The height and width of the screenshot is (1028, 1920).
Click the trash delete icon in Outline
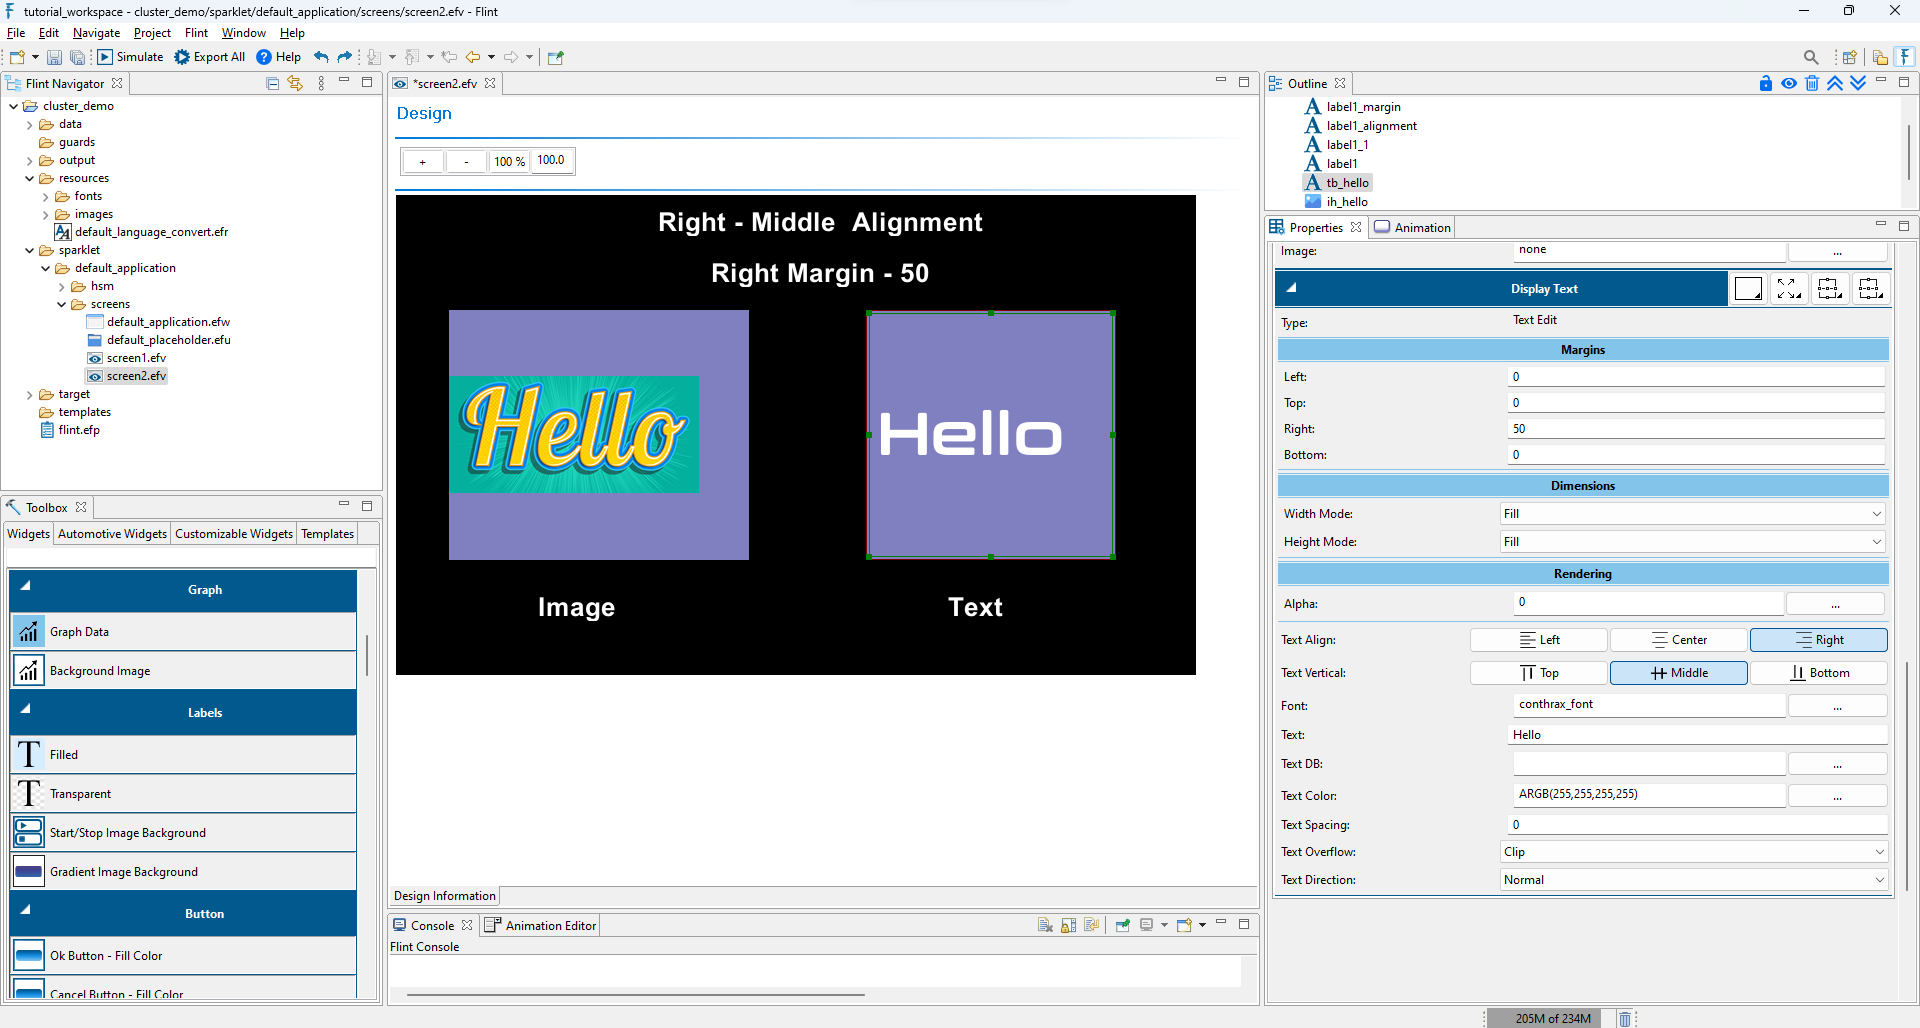coord(1811,83)
